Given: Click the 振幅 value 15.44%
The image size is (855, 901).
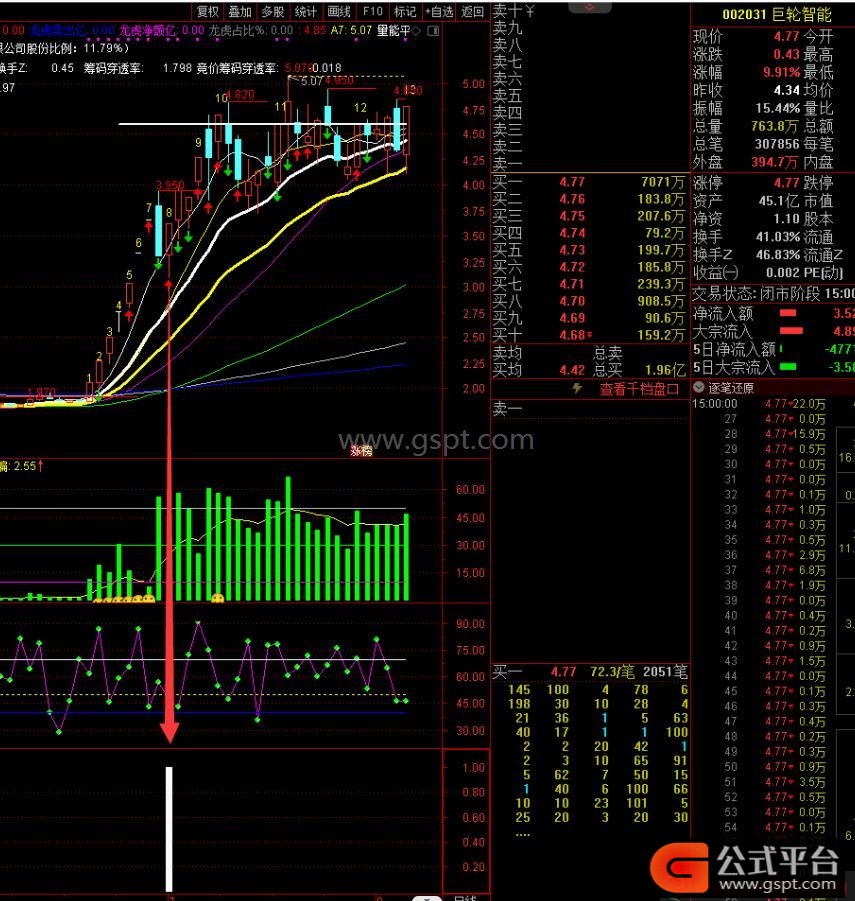Looking at the screenshot, I should (777, 108).
